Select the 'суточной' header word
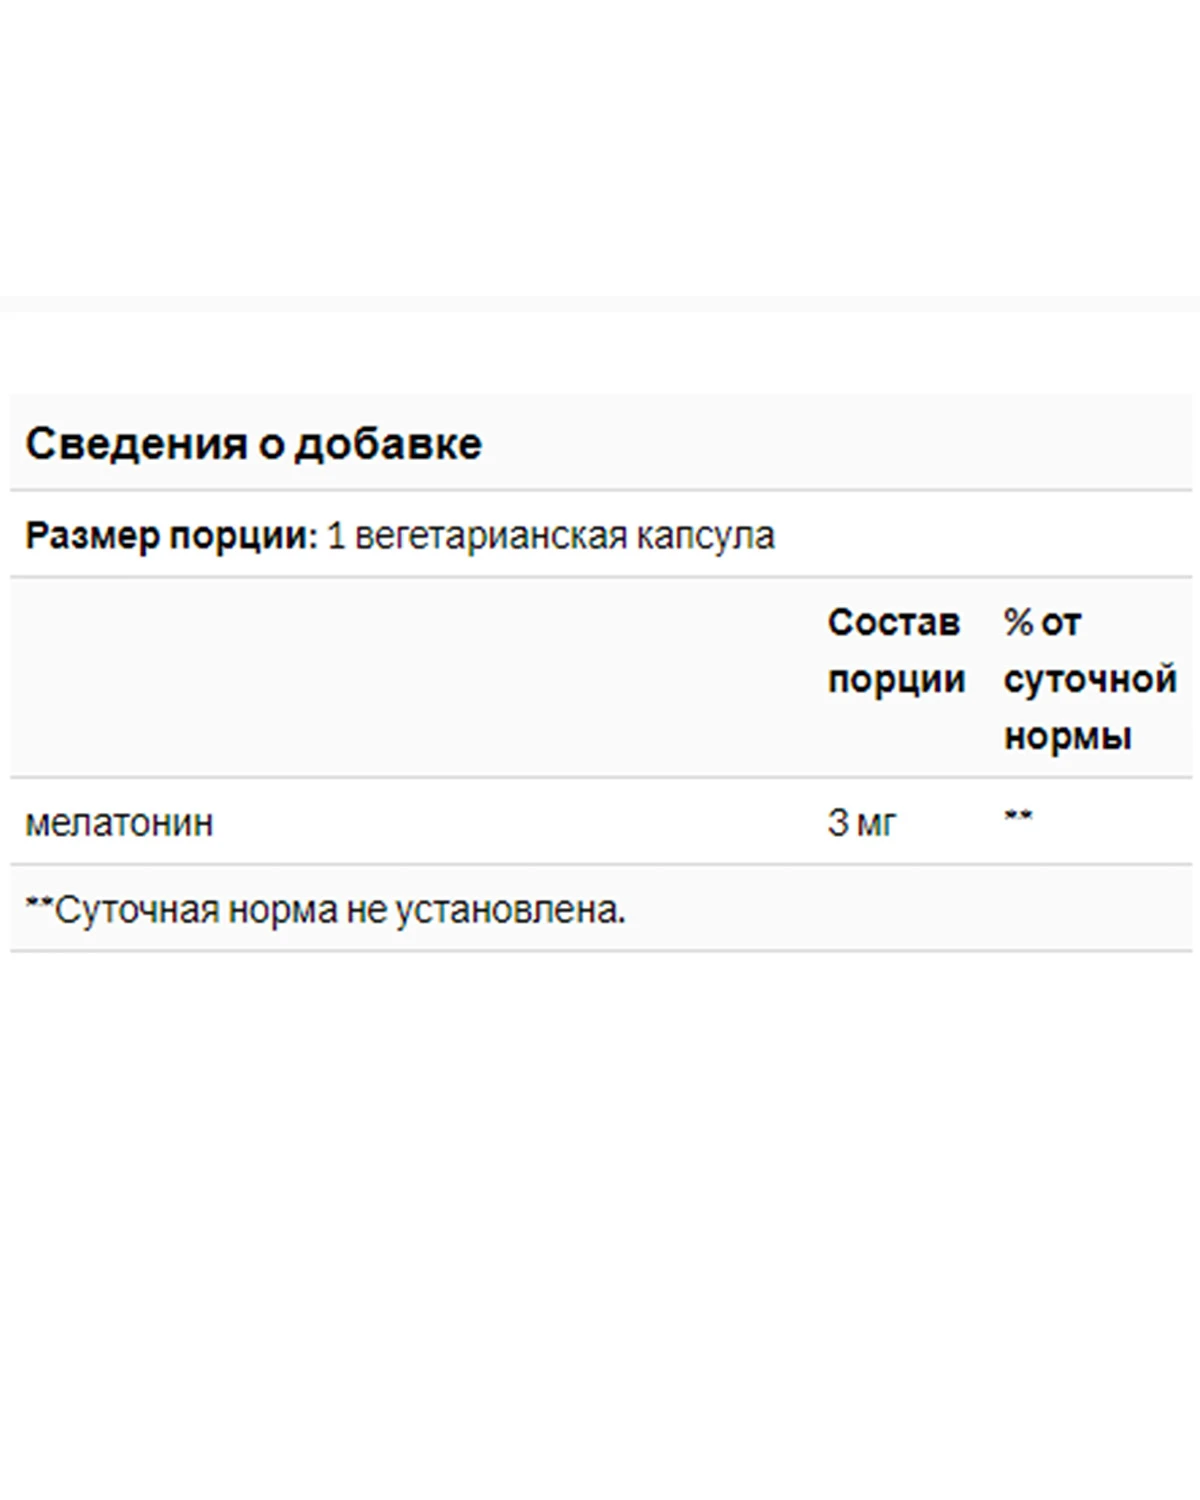The height and width of the screenshot is (1500, 1200). tap(1090, 679)
